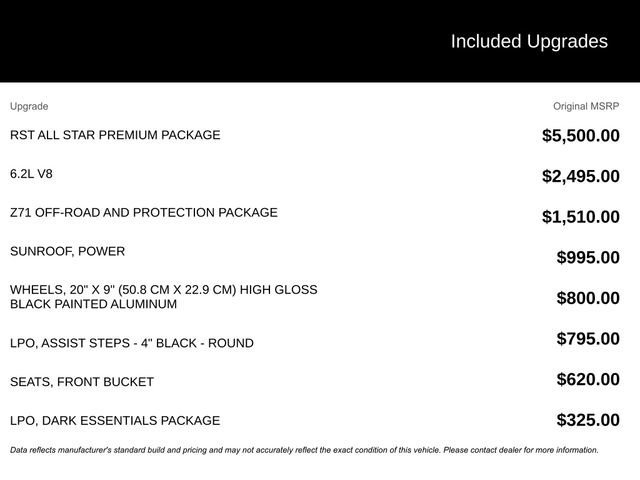Viewport: 640px width, 480px height.
Task: Click the $2,495.00 price
Action: (580, 177)
